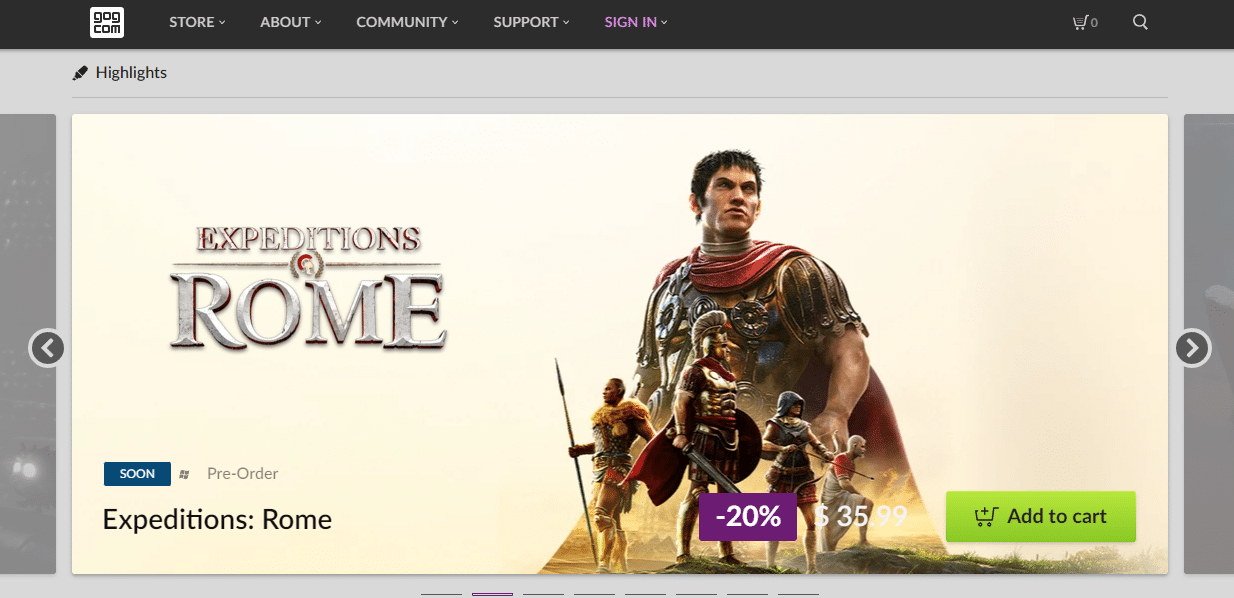Click the Highlights marker pen icon

tap(81, 73)
